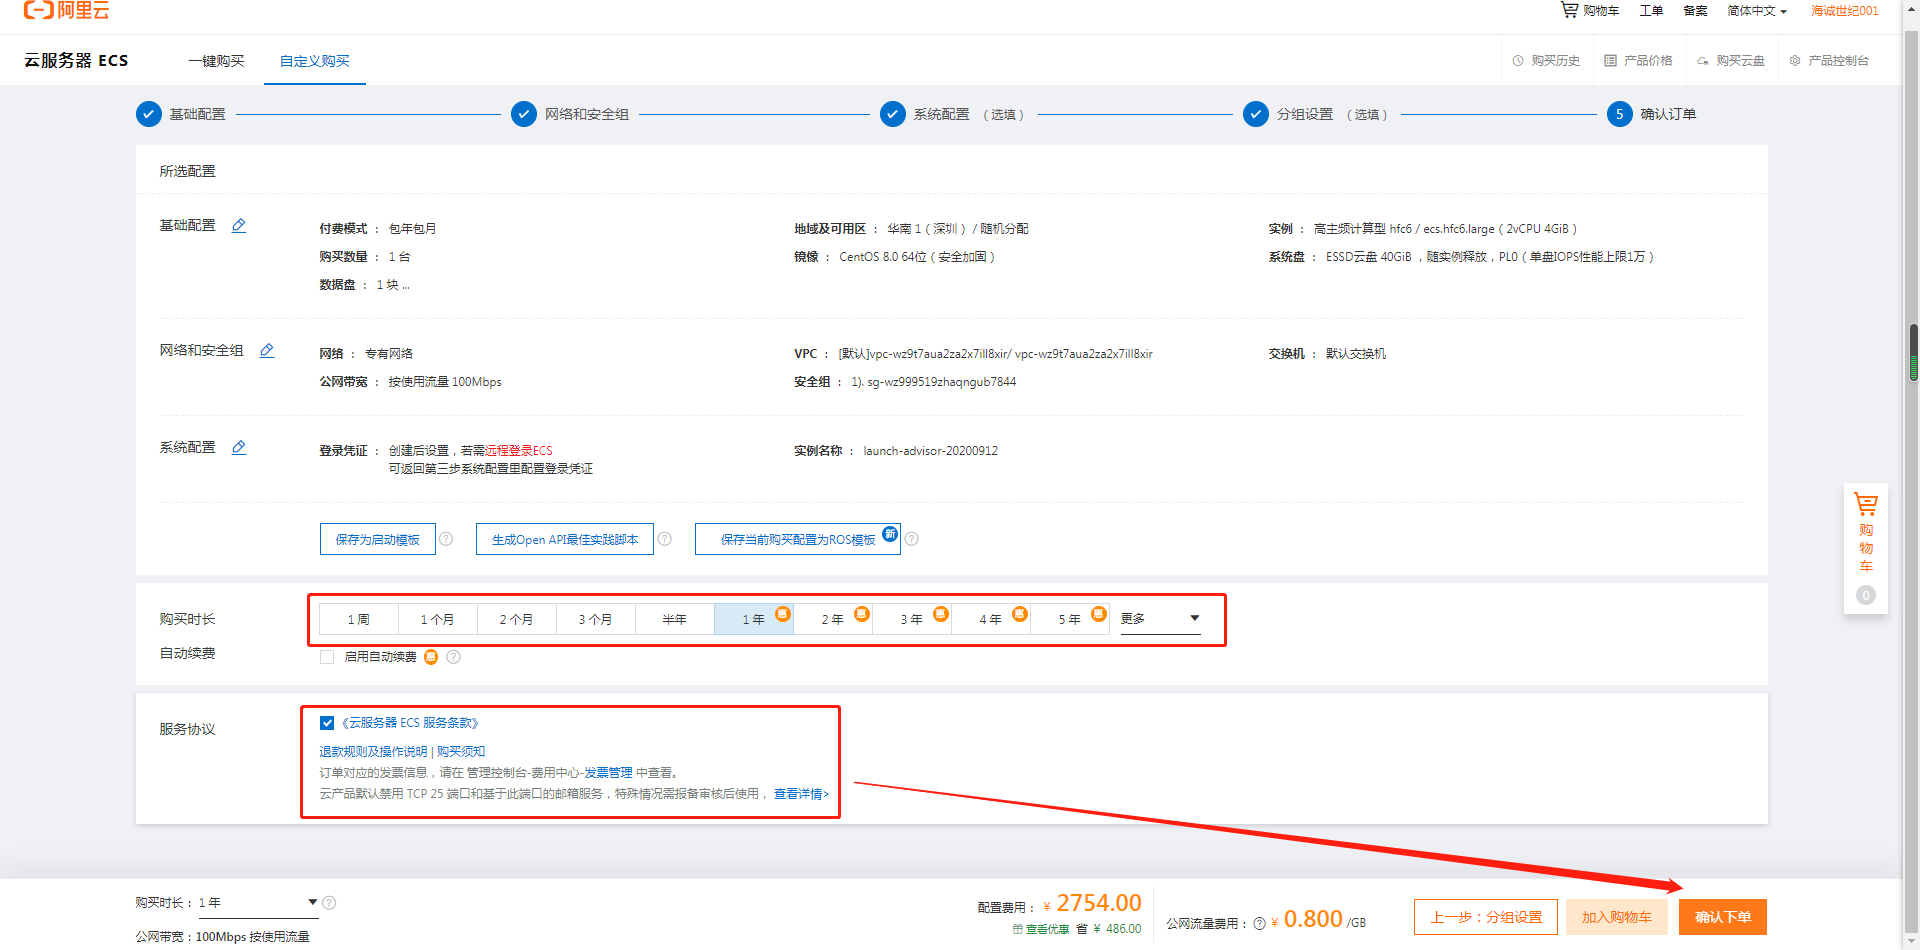
Task: Click the 基础配置 step checkmark circle
Action: point(149,114)
